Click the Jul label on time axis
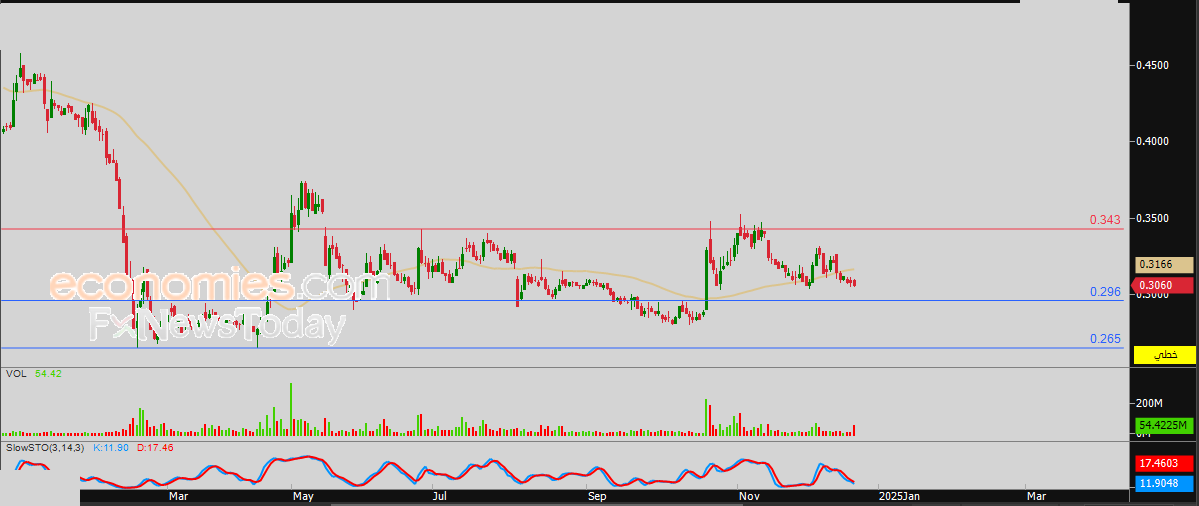 (438, 496)
